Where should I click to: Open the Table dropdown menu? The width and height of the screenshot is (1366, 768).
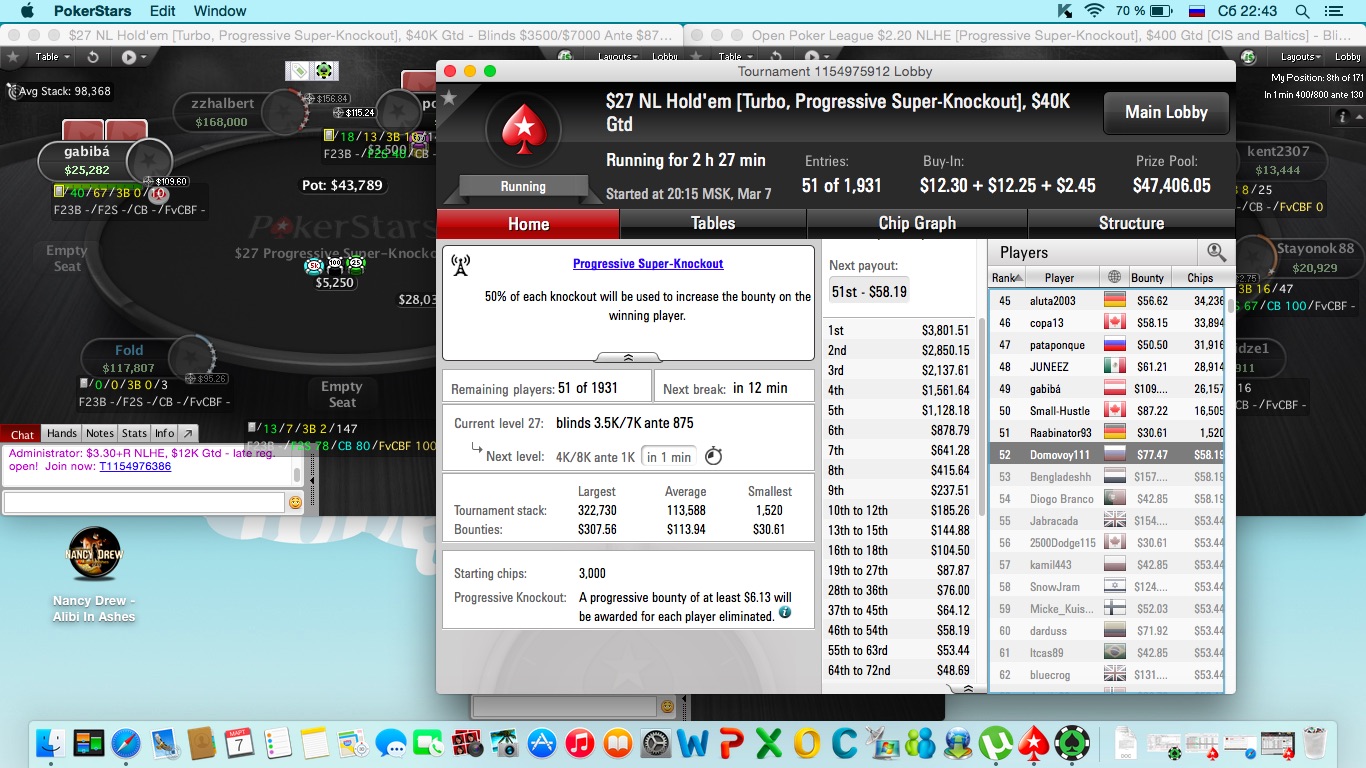point(52,57)
